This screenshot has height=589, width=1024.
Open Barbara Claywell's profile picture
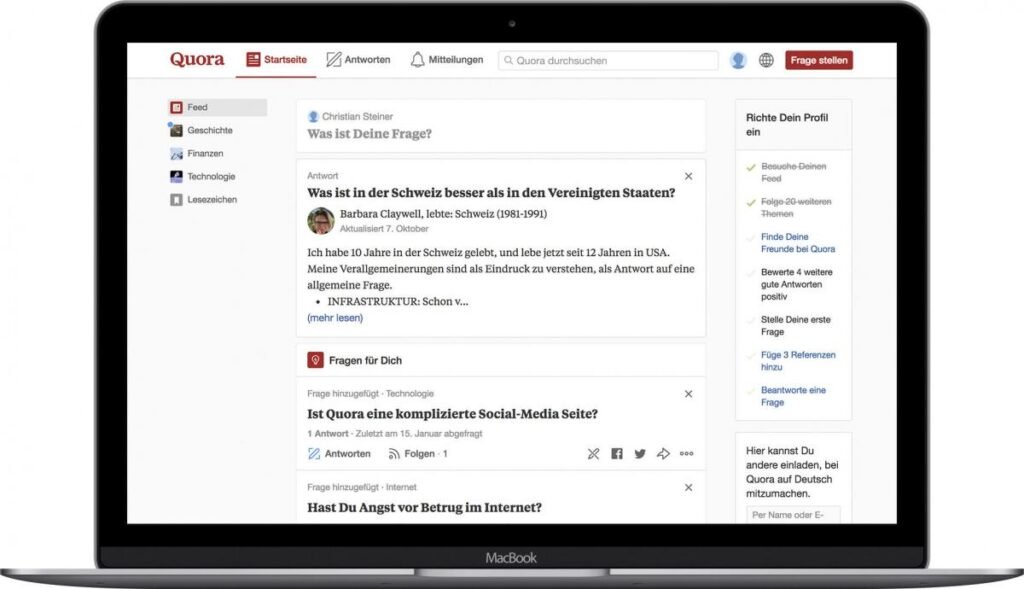tap(321, 221)
